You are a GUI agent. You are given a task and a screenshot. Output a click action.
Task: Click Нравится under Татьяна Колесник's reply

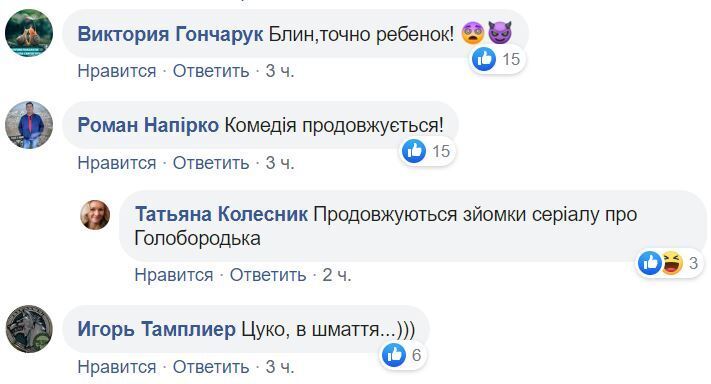[174, 275]
